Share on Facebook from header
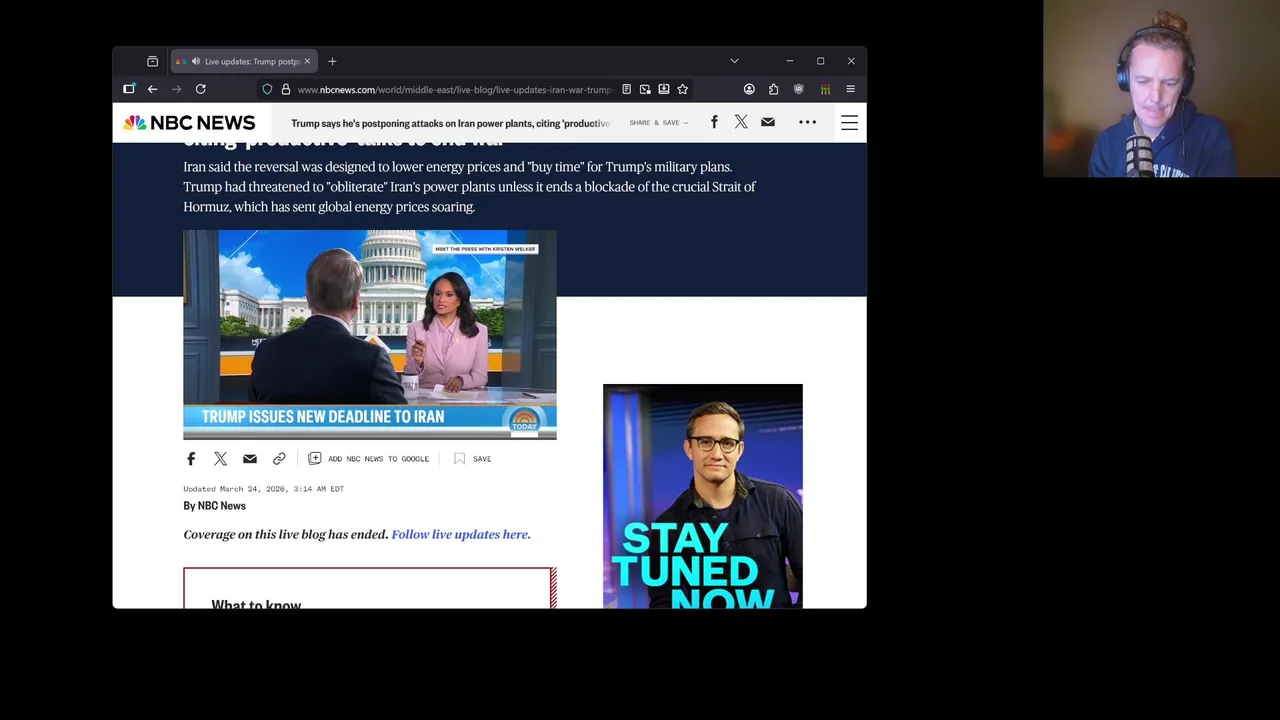The image size is (1280, 720). click(x=714, y=122)
